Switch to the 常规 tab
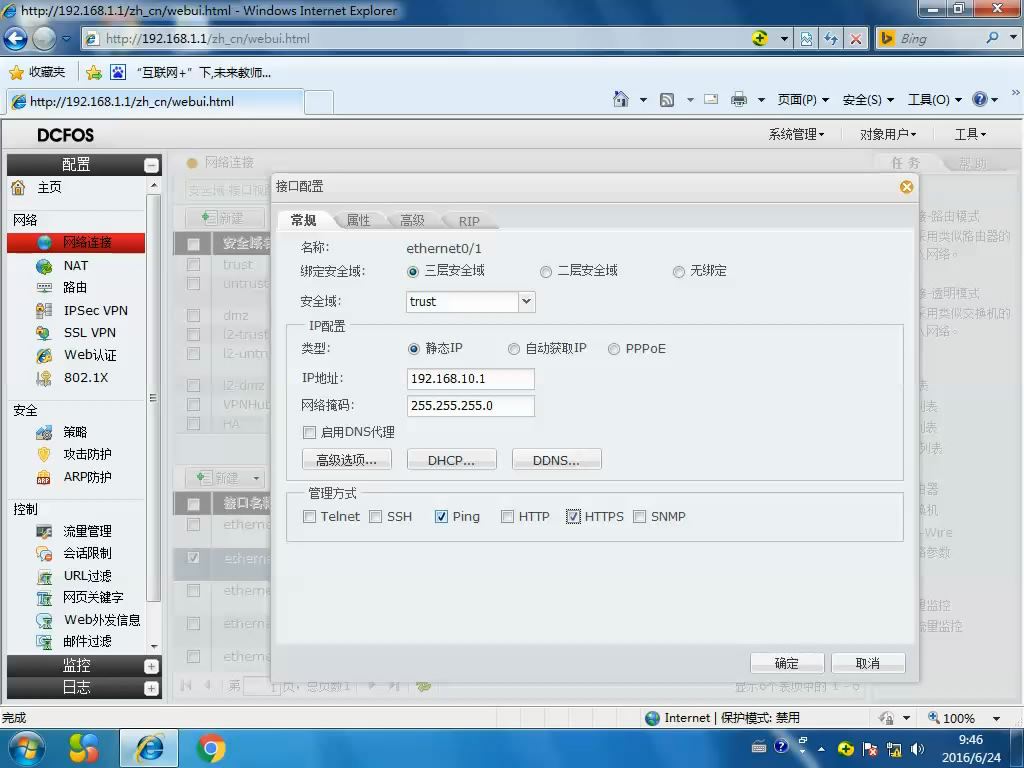Image resolution: width=1024 pixels, height=768 pixels. coord(304,221)
